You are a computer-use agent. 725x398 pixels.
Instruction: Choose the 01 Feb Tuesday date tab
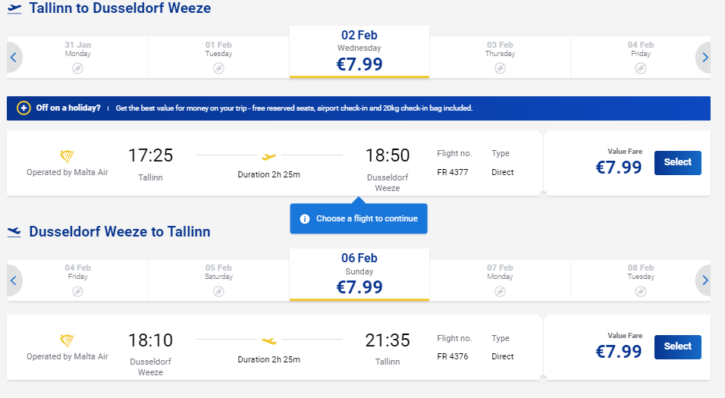219,57
